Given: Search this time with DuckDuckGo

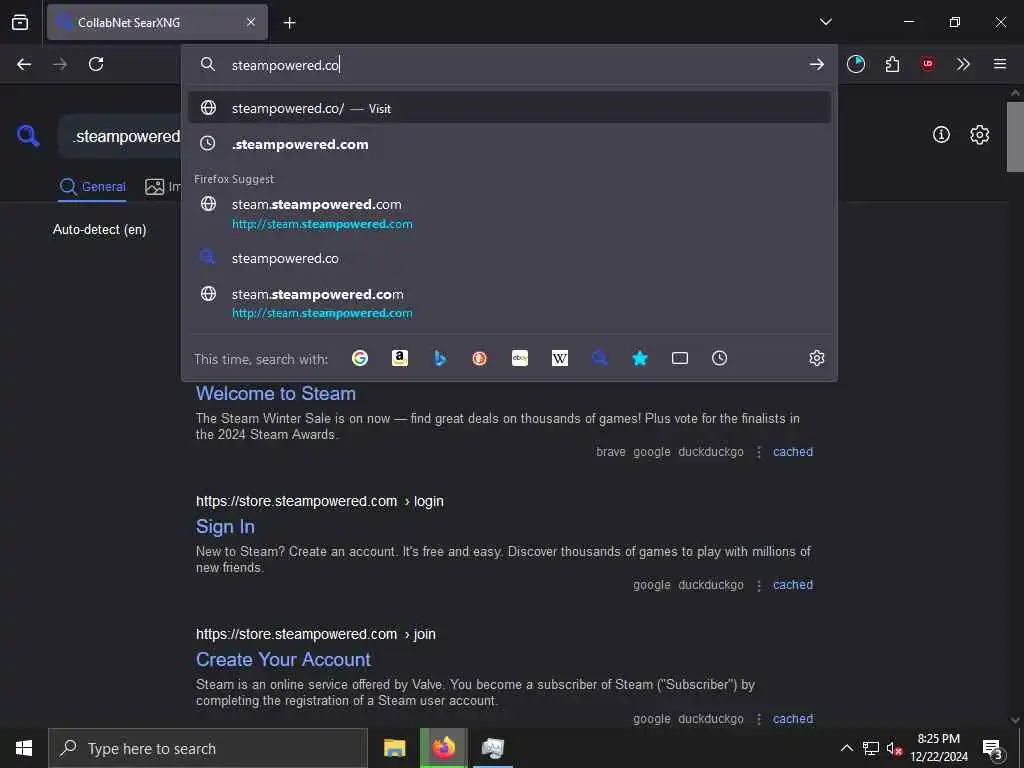Looking at the screenshot, I should coord(479,358).
